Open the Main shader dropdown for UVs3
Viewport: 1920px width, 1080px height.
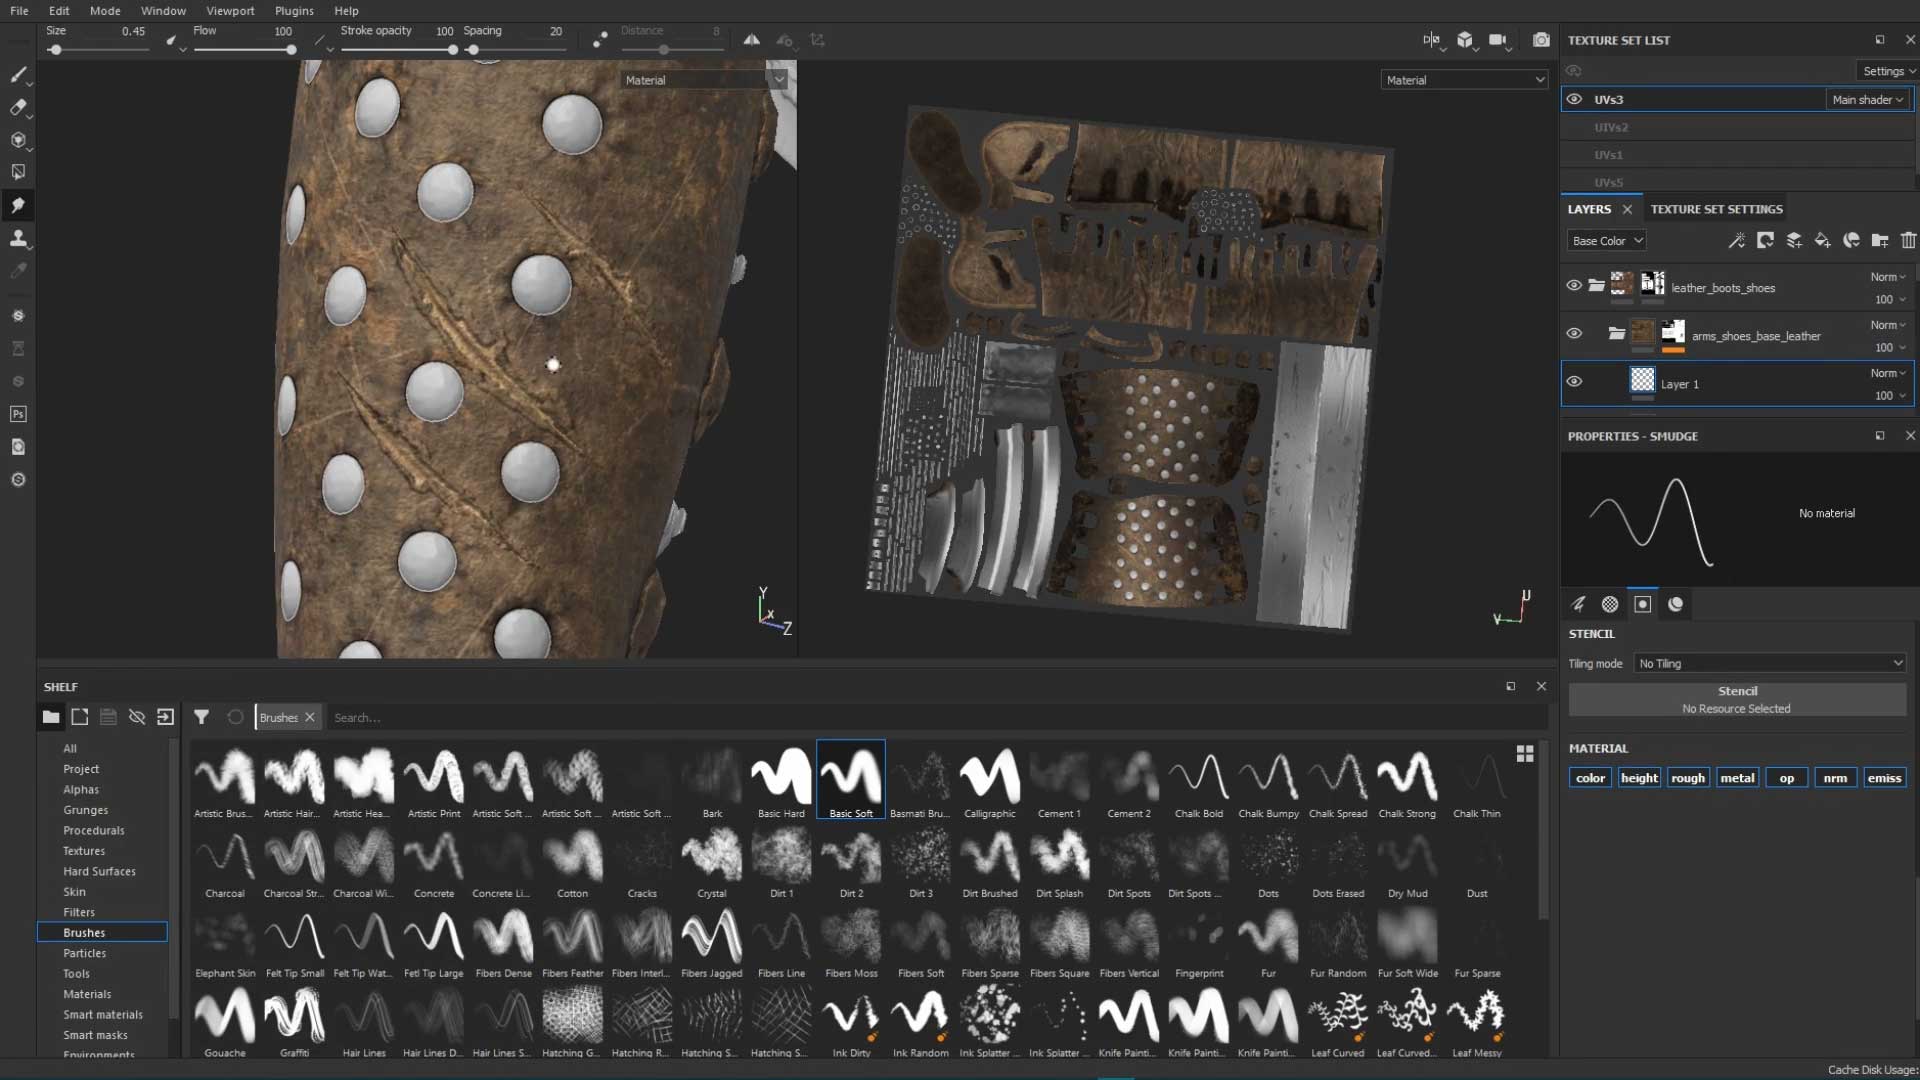point(1866,99)
